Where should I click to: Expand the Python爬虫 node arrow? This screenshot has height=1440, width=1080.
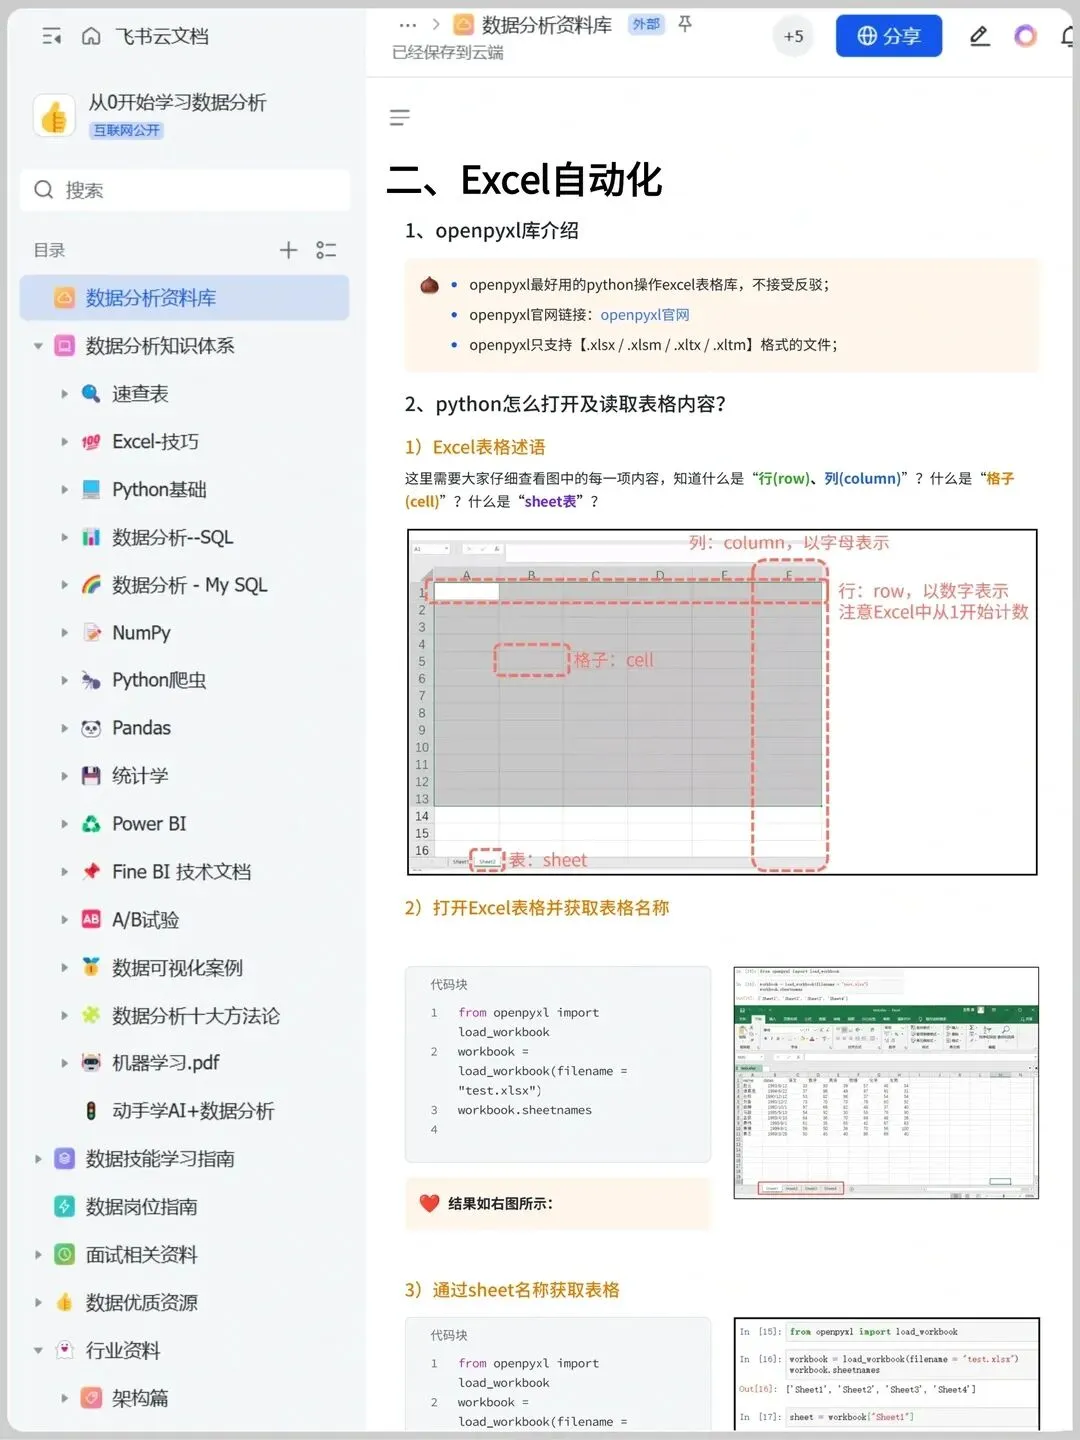coord(64,681)
